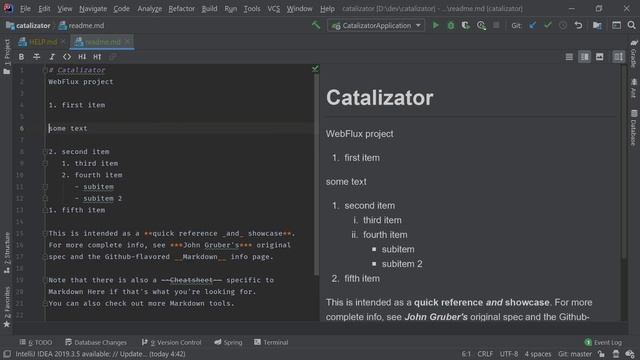
Task: Commit changes with green Git checkmark
Action: pyautogui.click(x=548, y=25)
